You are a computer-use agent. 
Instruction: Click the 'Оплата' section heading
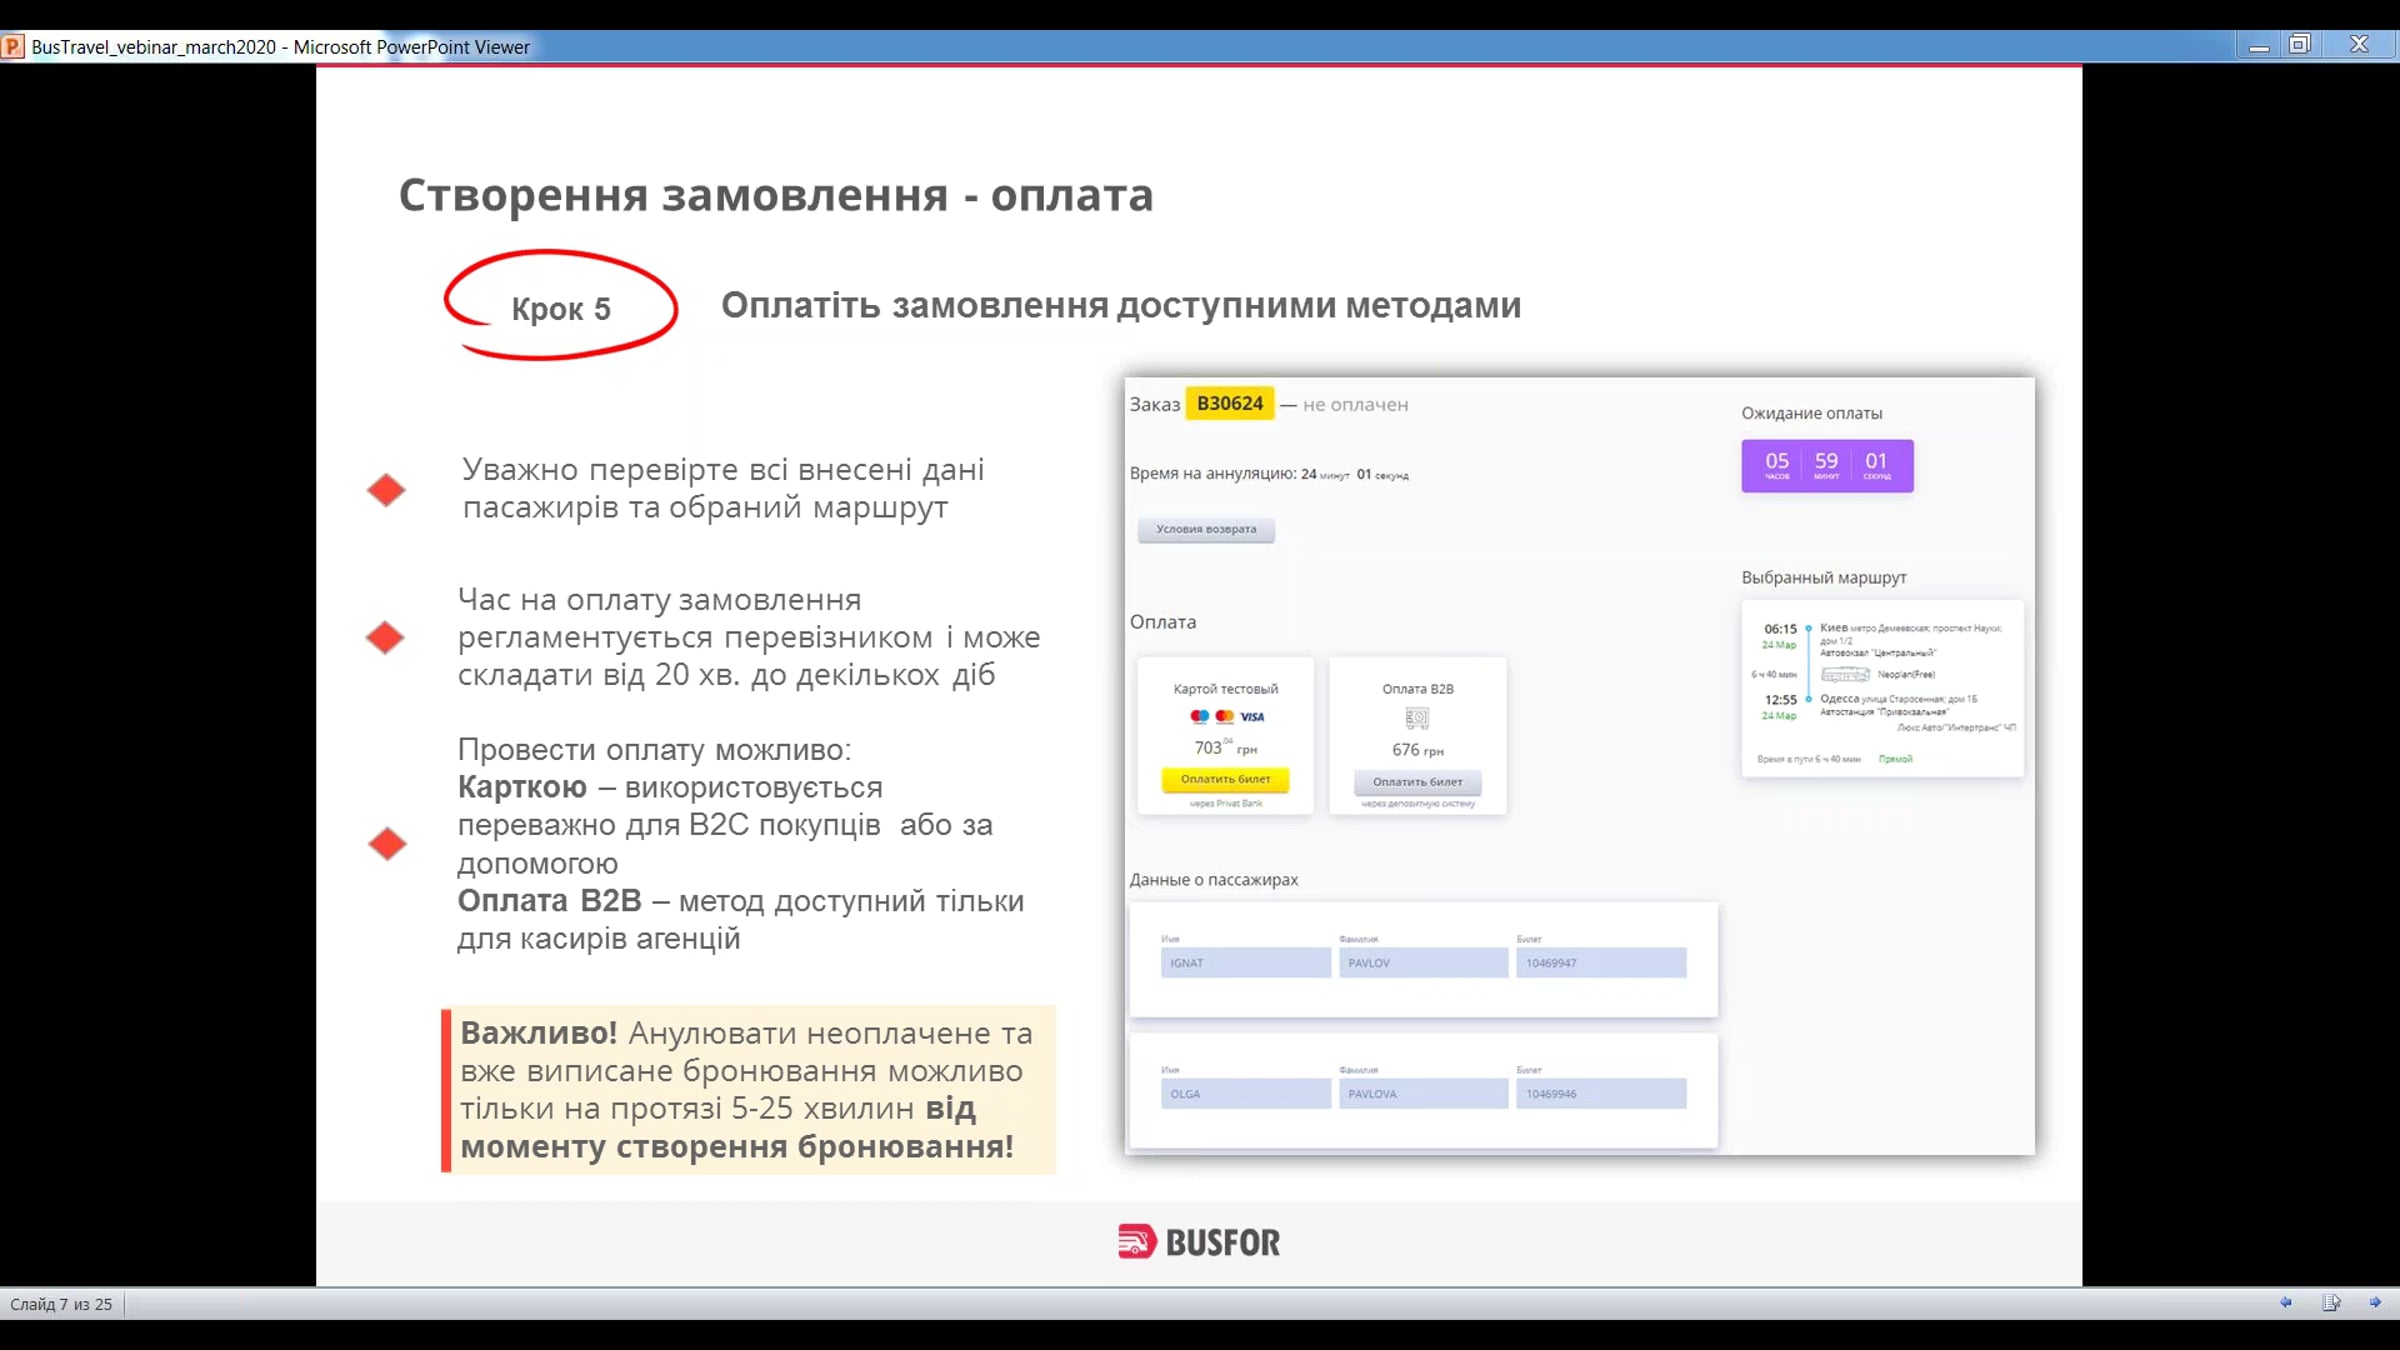1162,622
